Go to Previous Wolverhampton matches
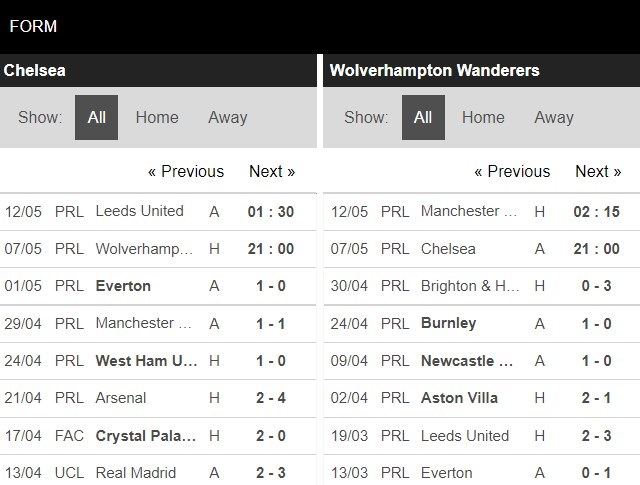640x485 pixels. [x=512, y=171]
